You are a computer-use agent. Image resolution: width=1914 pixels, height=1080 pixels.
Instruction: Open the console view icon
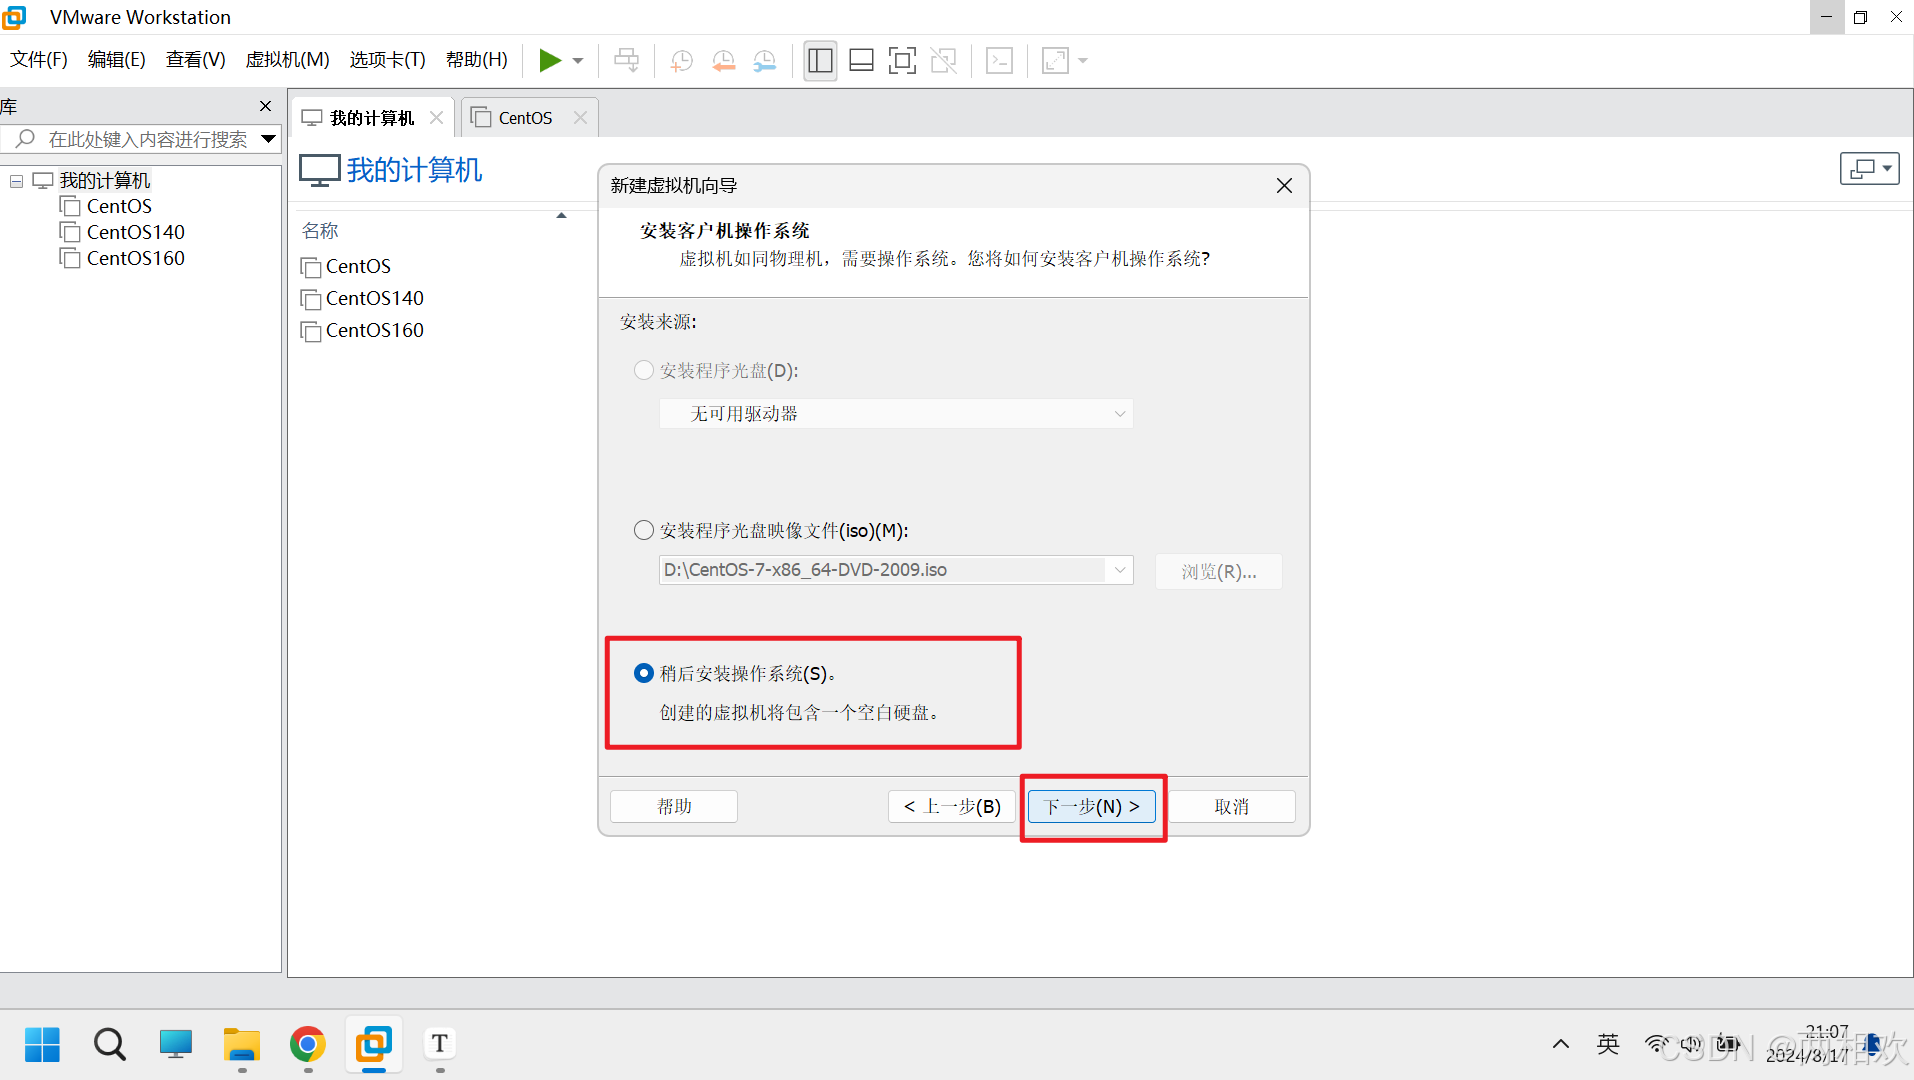[1000, 60]
